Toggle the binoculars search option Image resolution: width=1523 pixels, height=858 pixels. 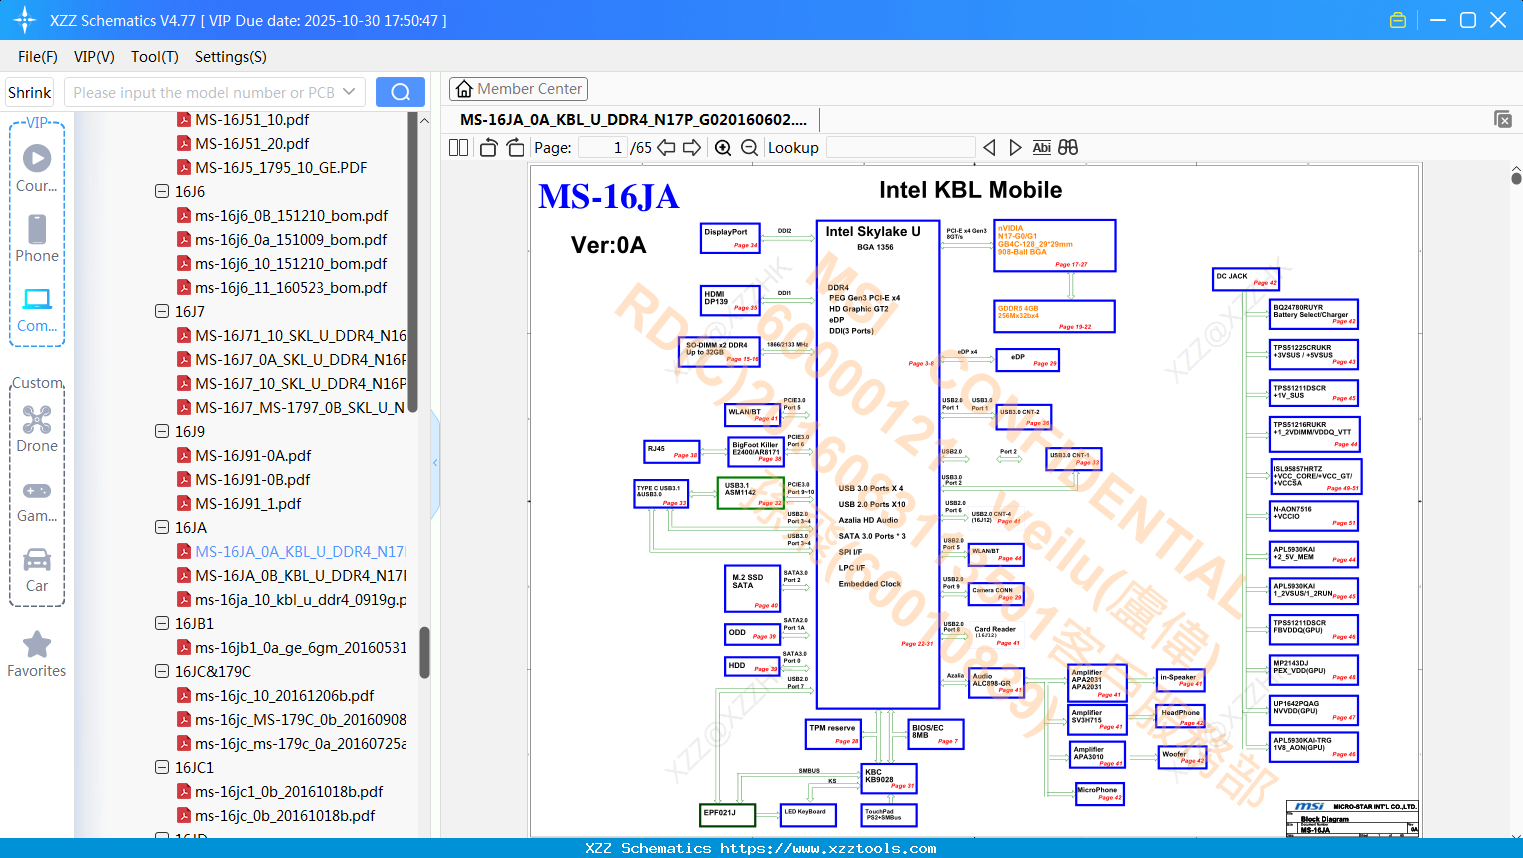coord(1066,147)
